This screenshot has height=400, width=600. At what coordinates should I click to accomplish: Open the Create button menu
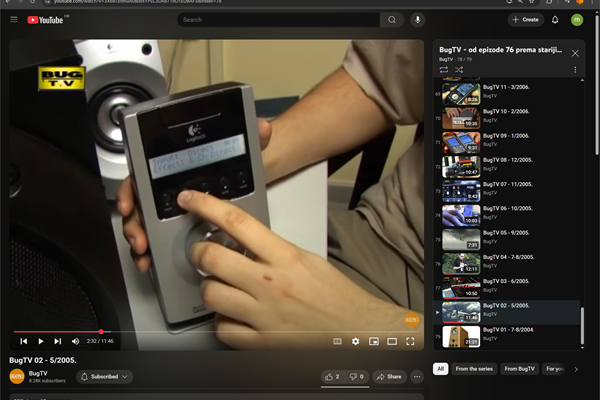(525, 19)
